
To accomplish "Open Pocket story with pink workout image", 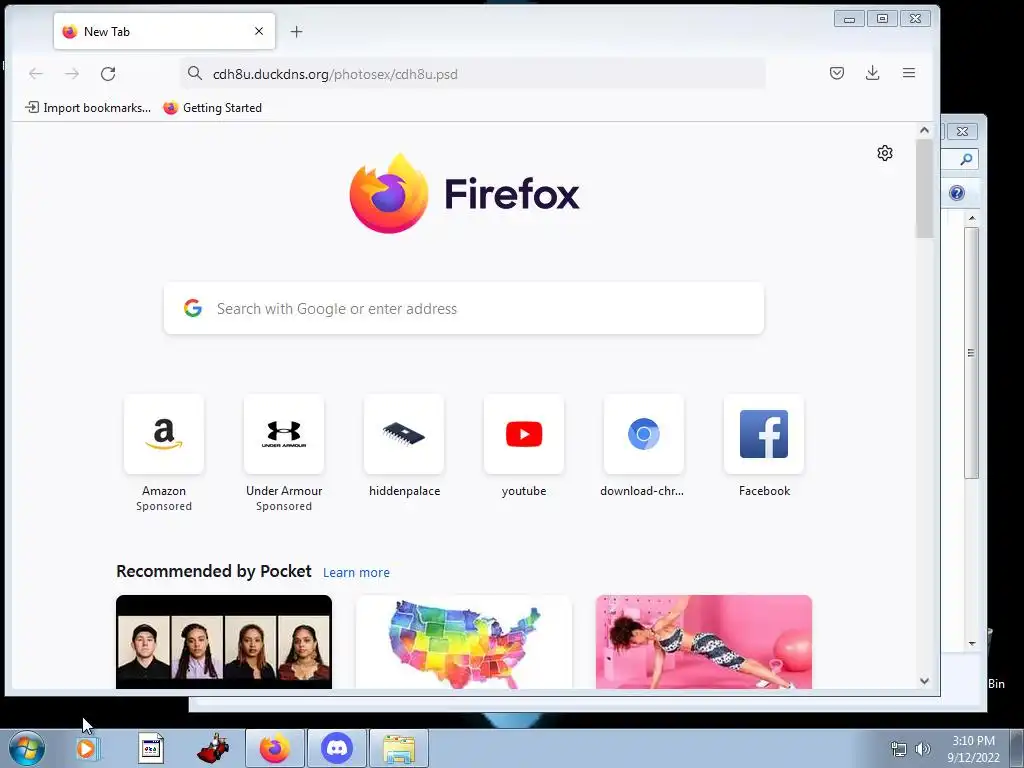I will (704, 642).
